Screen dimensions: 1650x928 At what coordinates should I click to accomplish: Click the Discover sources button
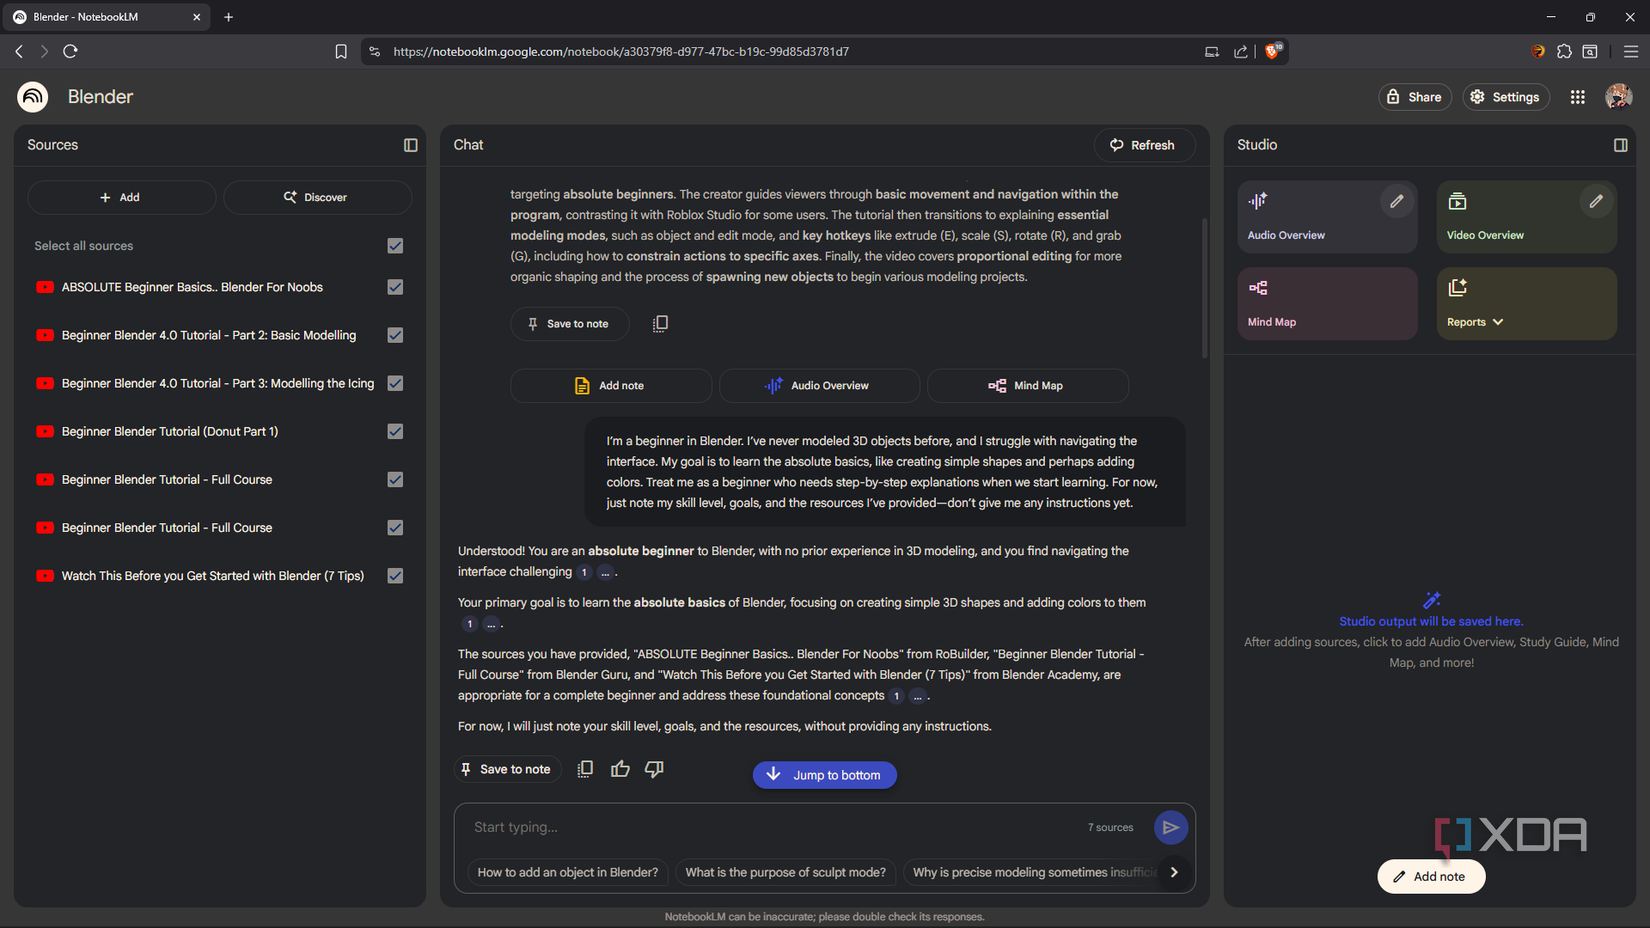317,197
